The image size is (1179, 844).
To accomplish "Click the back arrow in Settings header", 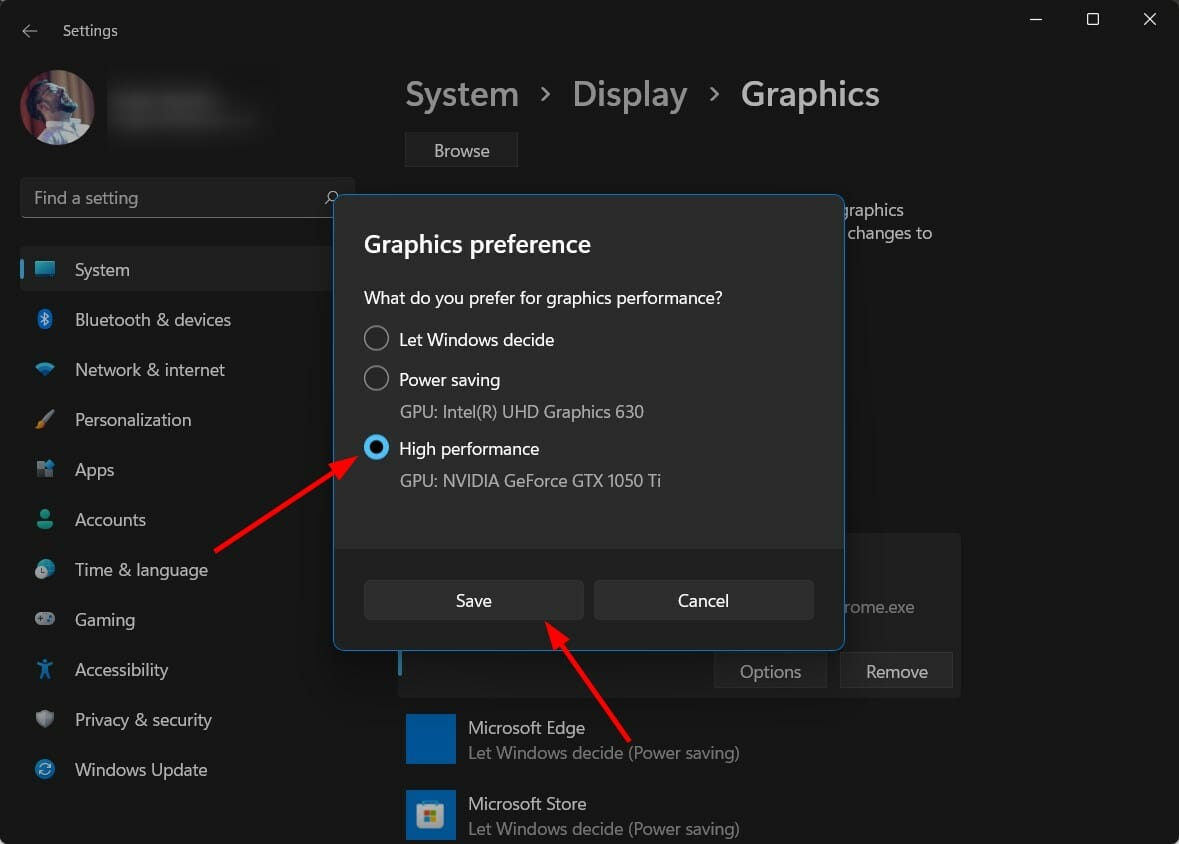I will pos(30,31).
